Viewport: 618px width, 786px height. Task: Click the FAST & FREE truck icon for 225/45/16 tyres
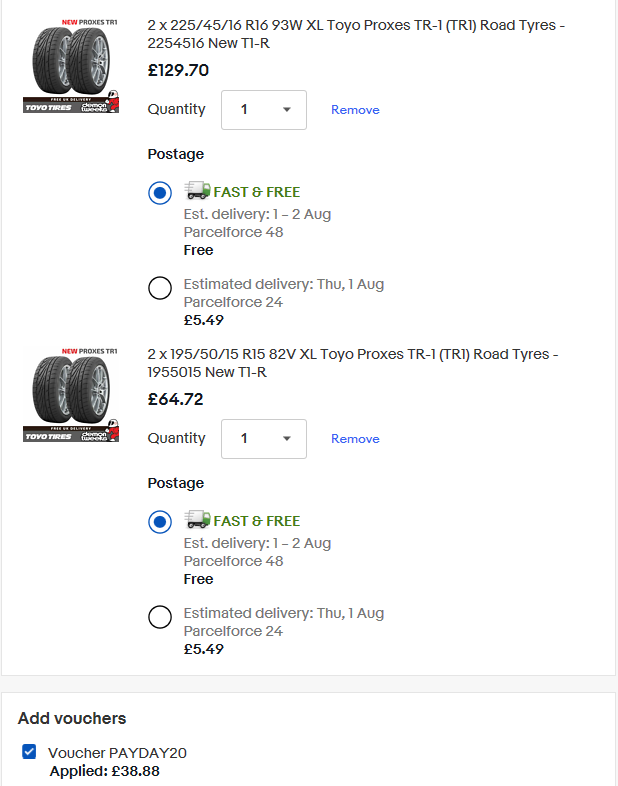coord(197,190)
